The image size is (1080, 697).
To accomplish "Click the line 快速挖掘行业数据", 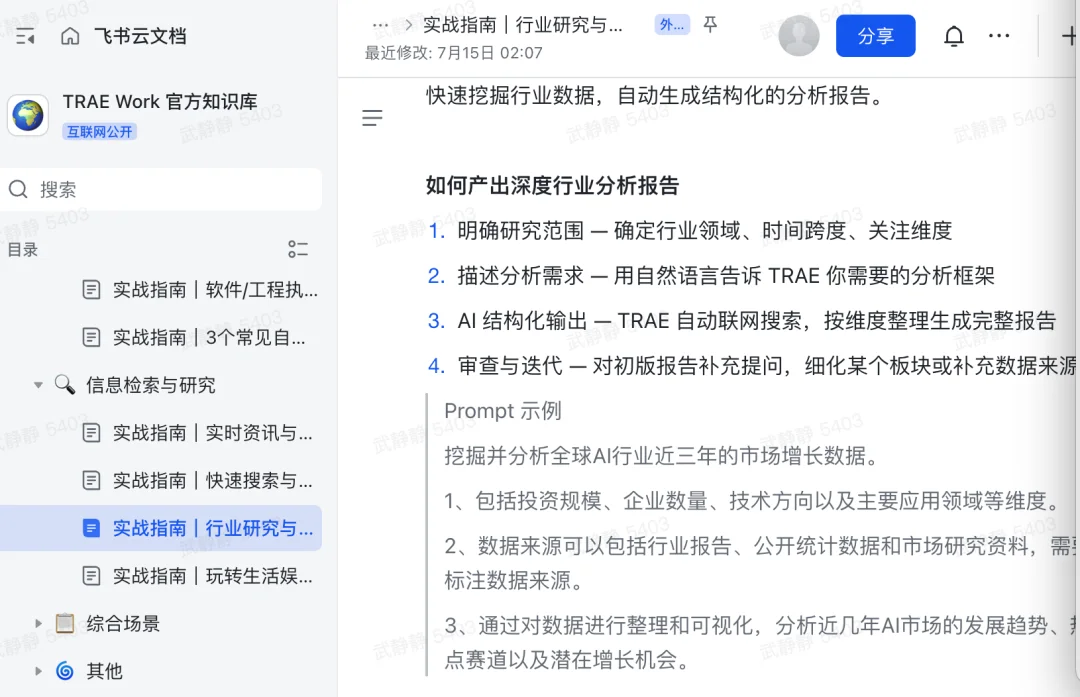I will [x=654, y=96].
